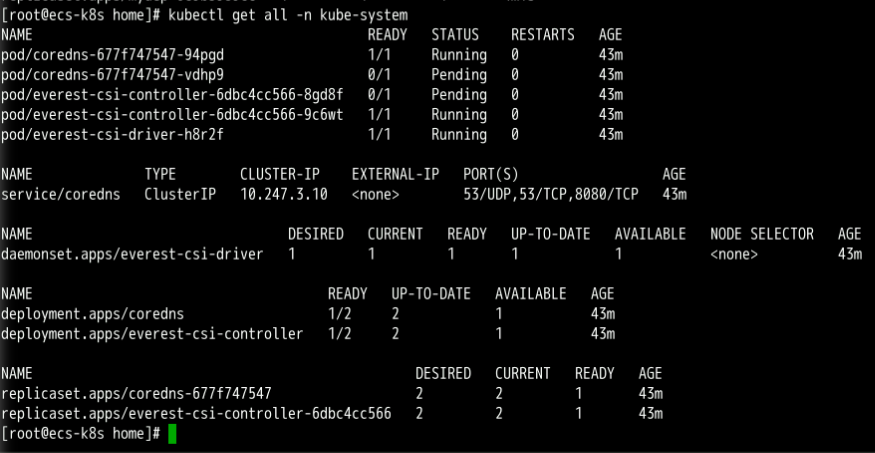Click the Pending status of coredns-vdhp9 pod
Viewport: 875px width, 453px height.
[459, 74]
